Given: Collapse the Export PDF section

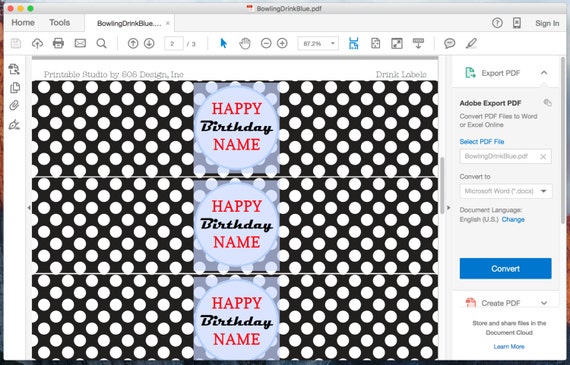Looking at the screenshot, I should click(543, 73).
